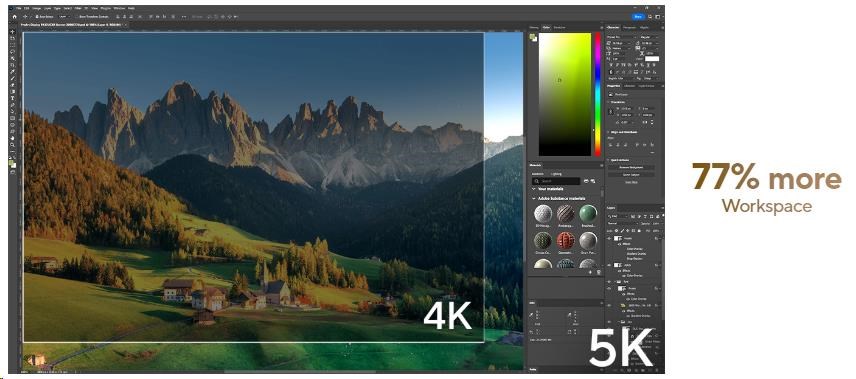Viewport: 856px width, 379px height.
Task: Click the Select Subject quick action button
Action: [x=632, y=175]
